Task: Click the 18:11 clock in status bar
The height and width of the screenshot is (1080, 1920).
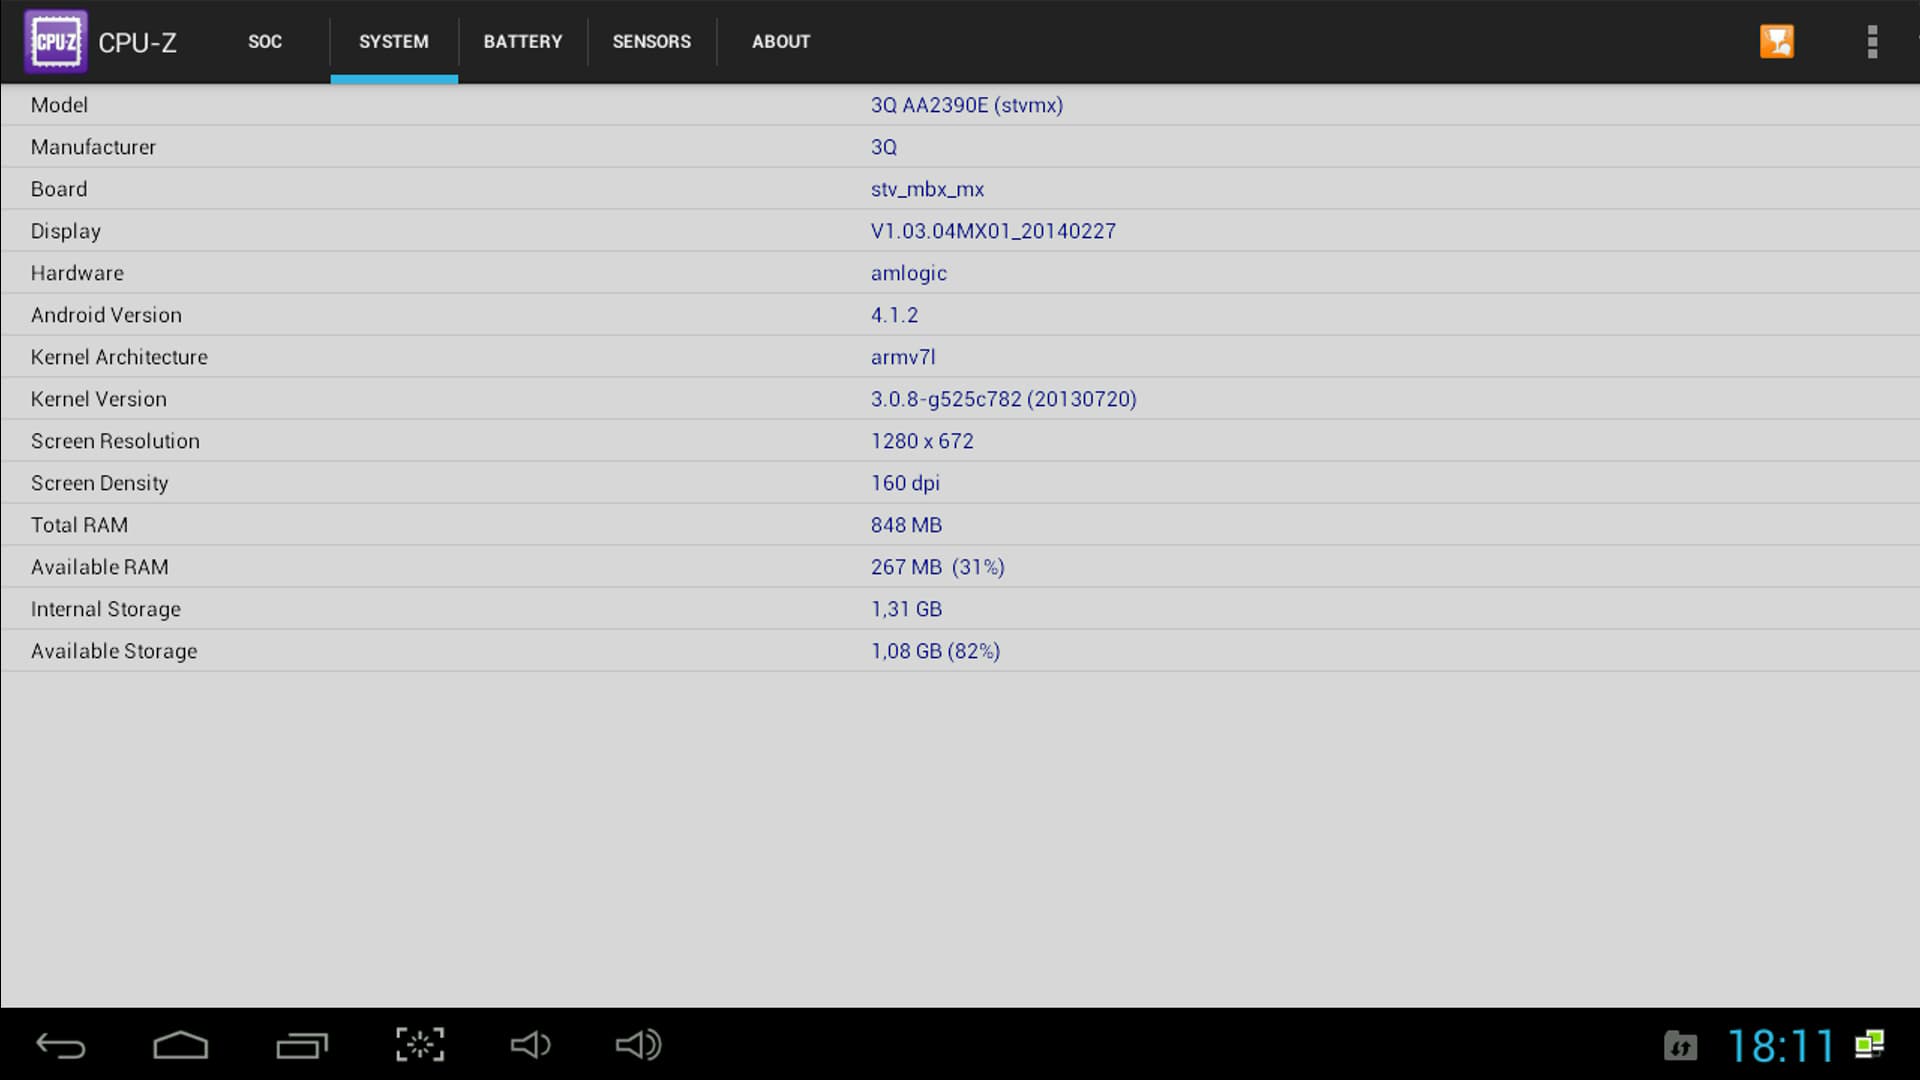Action: click(1781, 1046)
